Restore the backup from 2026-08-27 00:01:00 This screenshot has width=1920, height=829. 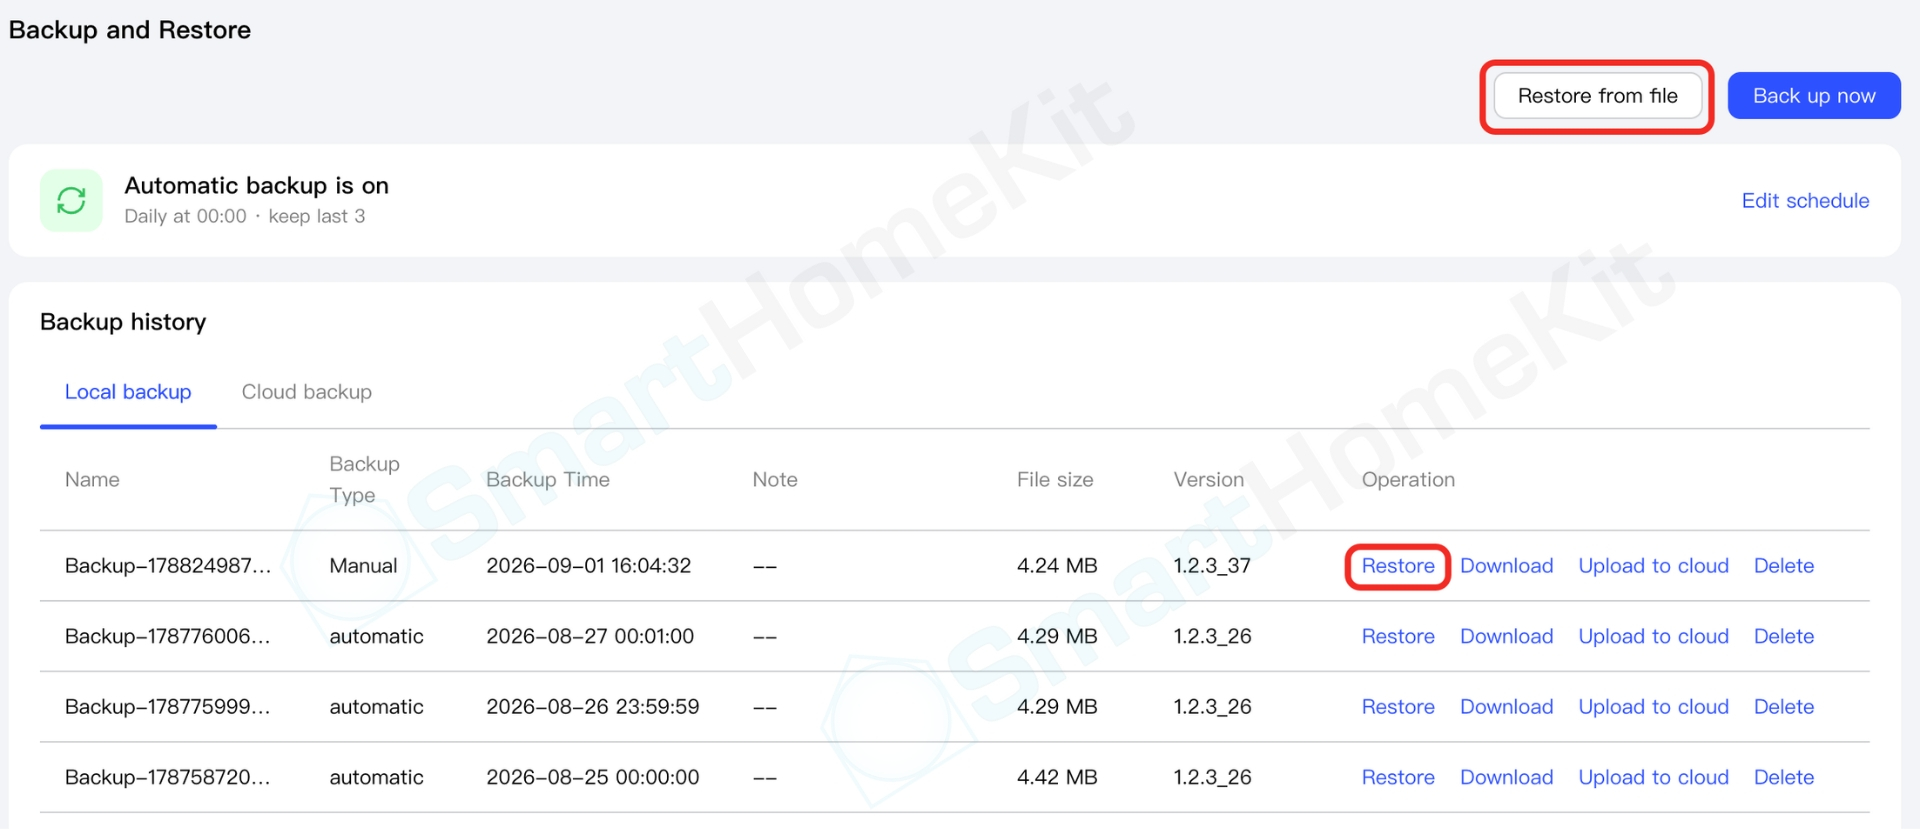point(1398,636)
